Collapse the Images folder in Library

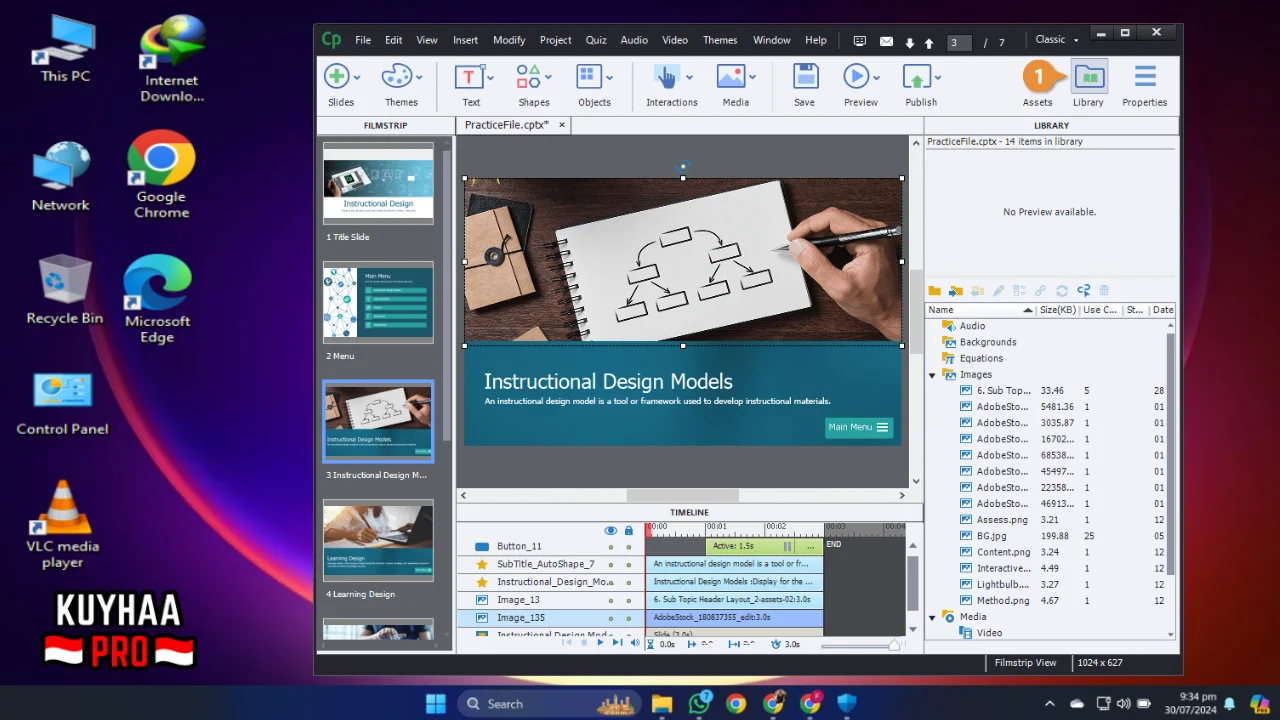(x=933, y=375)
